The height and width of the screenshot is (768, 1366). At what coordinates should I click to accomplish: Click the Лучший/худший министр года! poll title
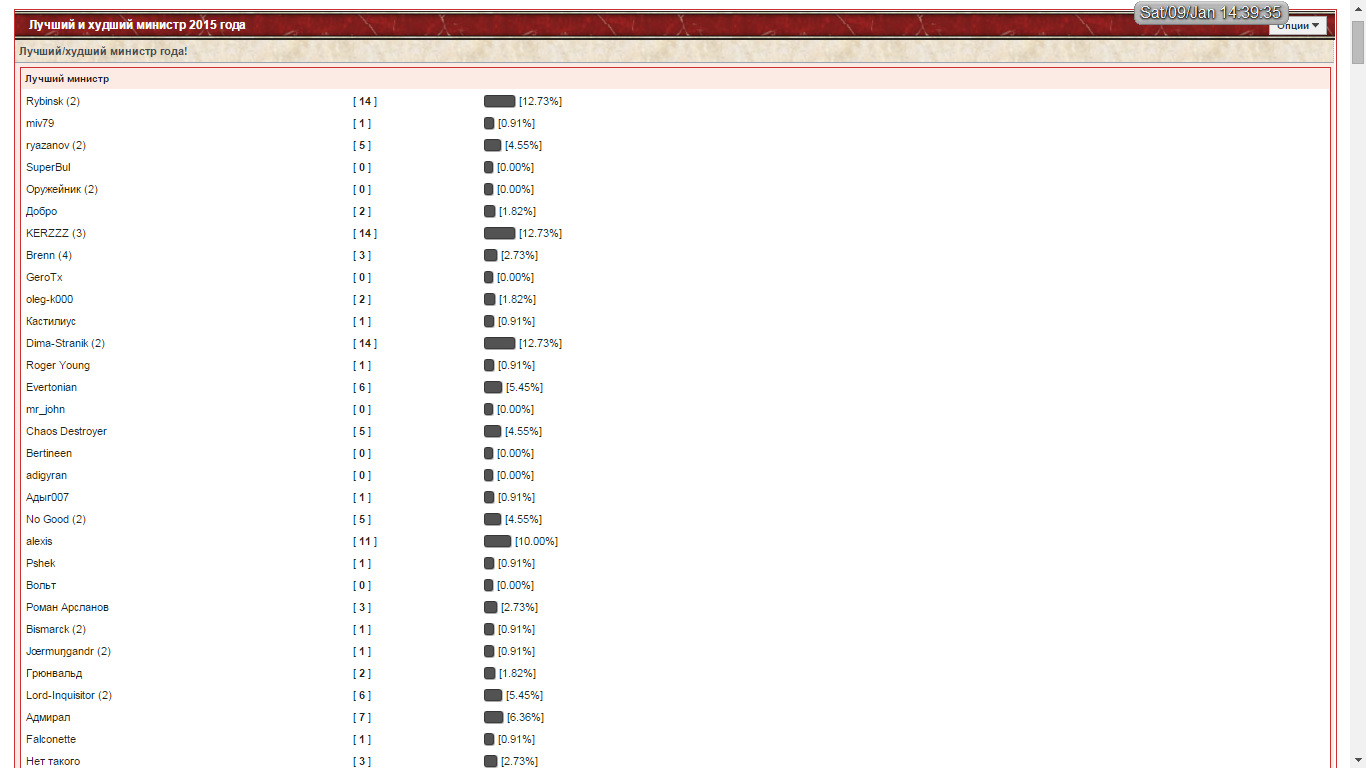(x=103, y=50)
